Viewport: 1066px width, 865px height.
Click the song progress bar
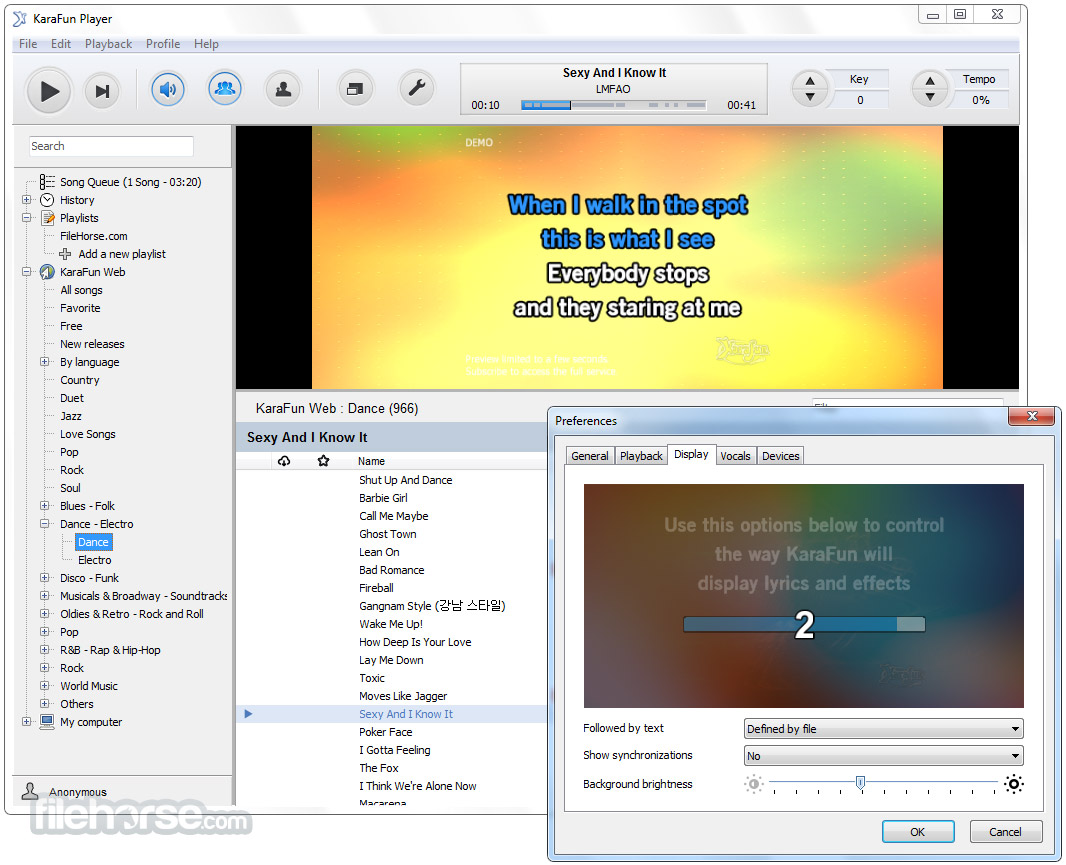[613, 105]
